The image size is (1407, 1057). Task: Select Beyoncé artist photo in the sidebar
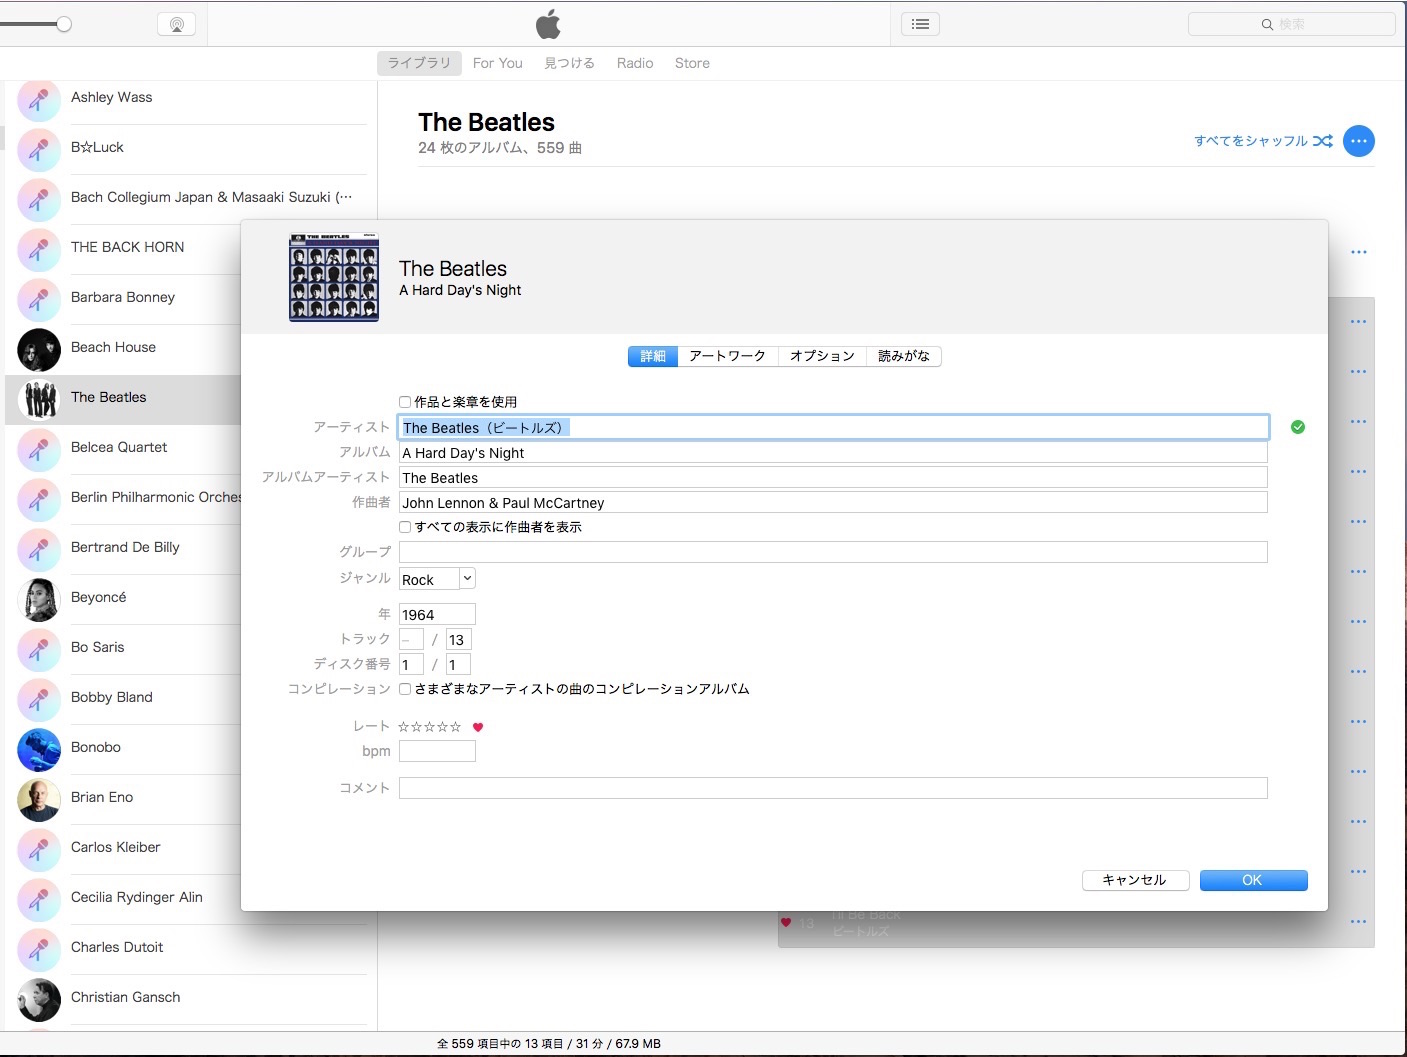tap(39, 599)
